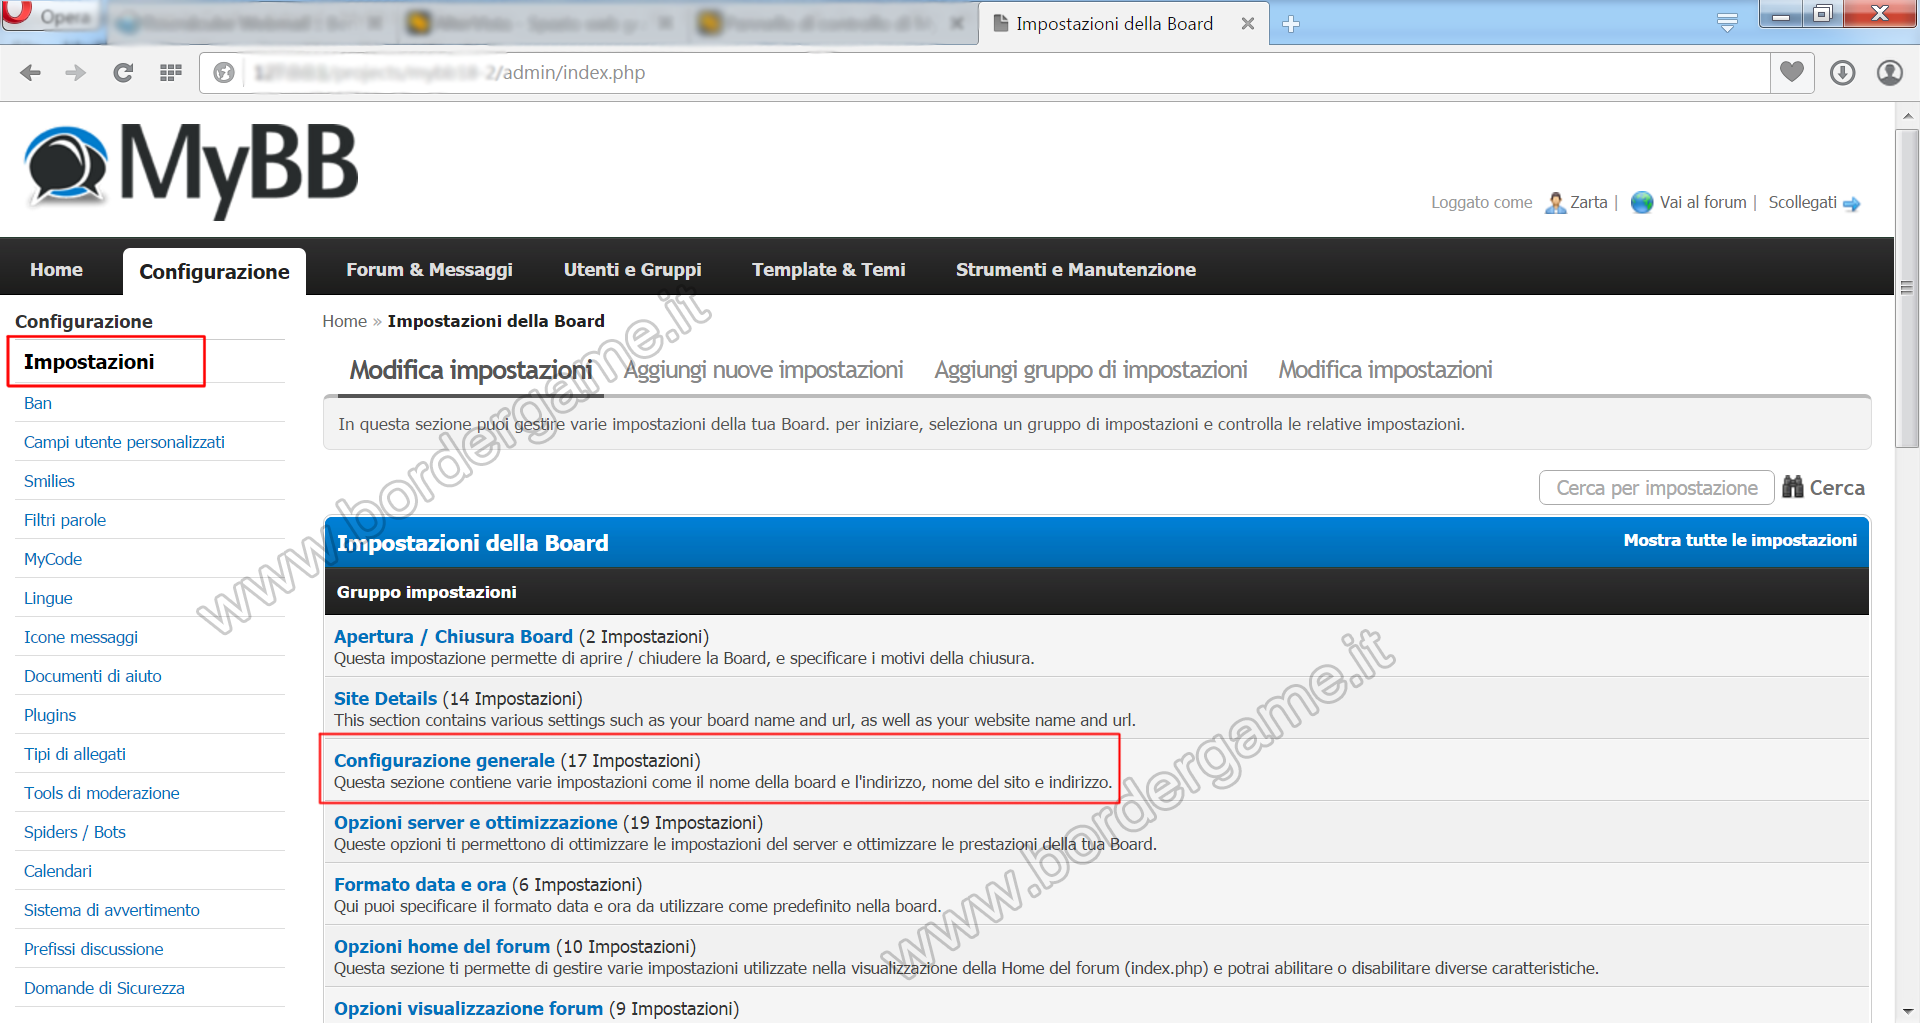Click the binoculars Cerca icon

coord(1793,487)
